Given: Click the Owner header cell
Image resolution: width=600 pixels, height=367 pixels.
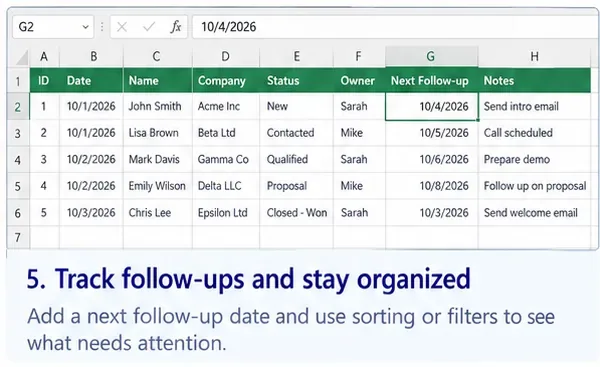Looking at the screenshot, I should click(x=359, y=80).
